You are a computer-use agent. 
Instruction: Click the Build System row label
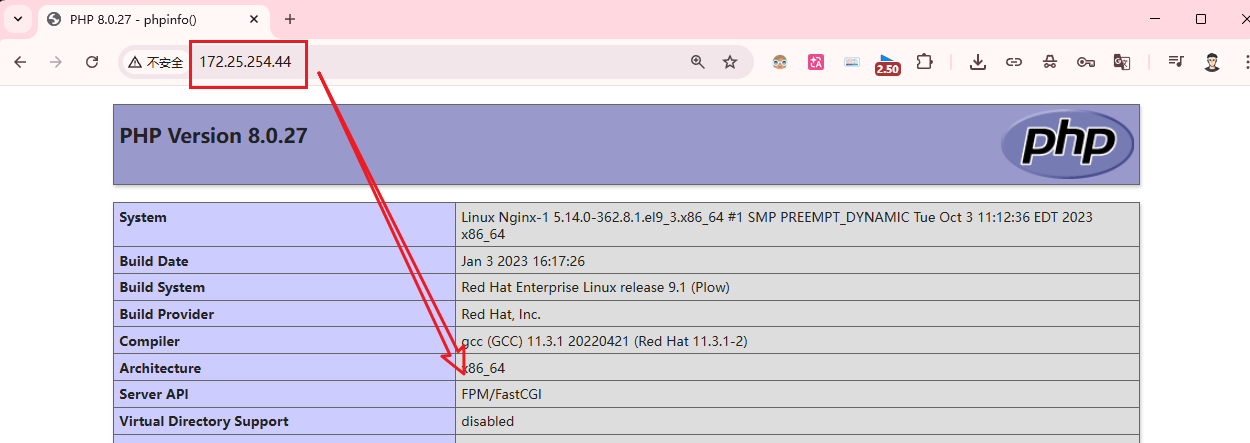click(162, 287)
